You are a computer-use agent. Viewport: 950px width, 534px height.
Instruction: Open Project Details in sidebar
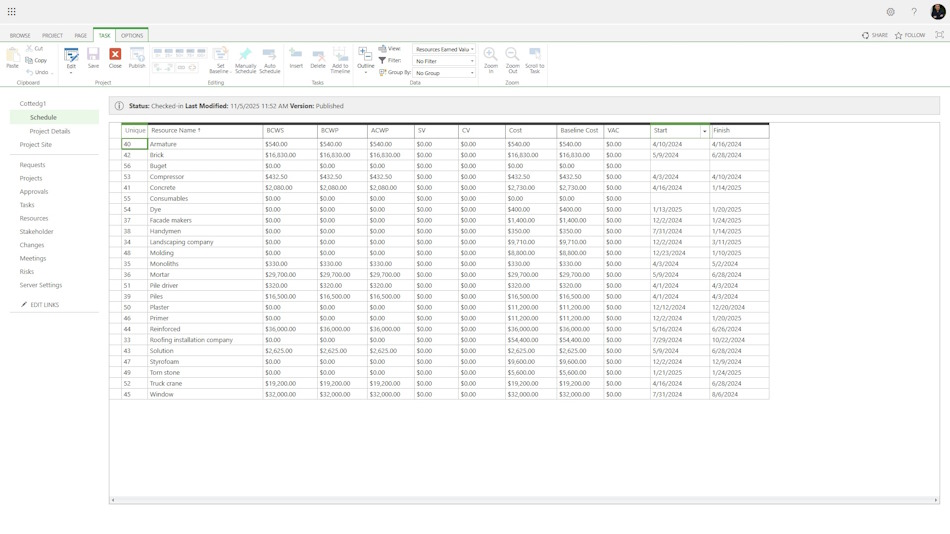50,131
